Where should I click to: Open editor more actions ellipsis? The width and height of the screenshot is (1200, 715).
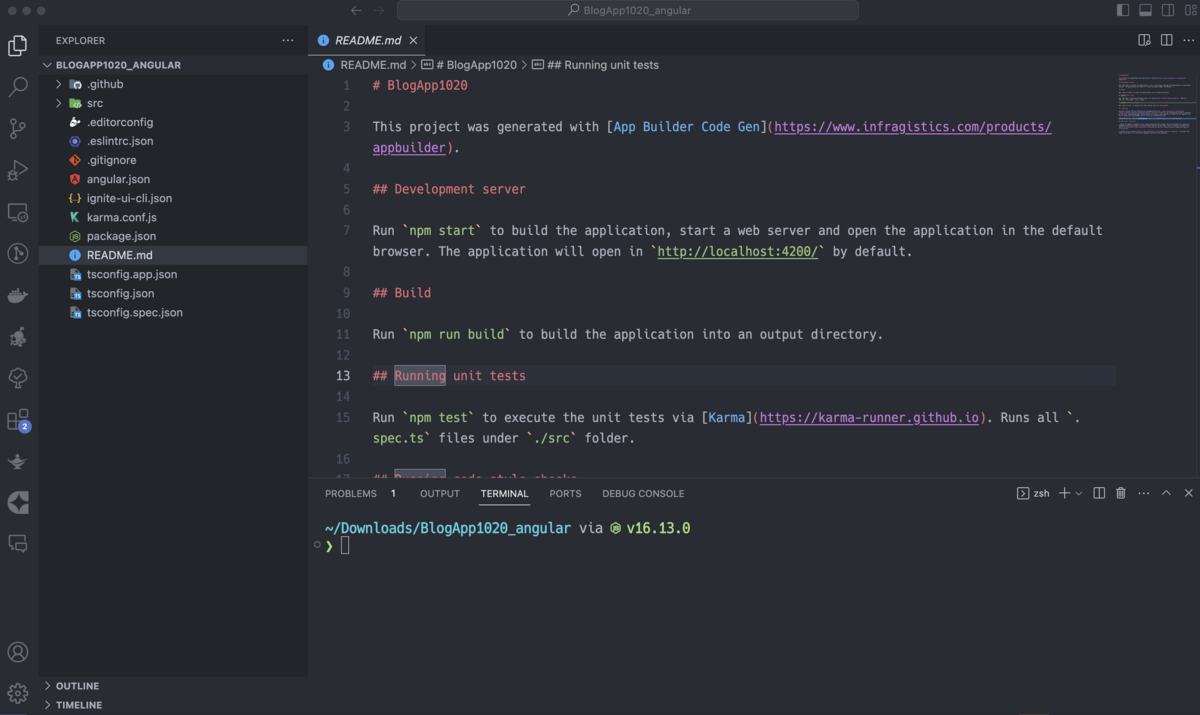point(1188,40)
